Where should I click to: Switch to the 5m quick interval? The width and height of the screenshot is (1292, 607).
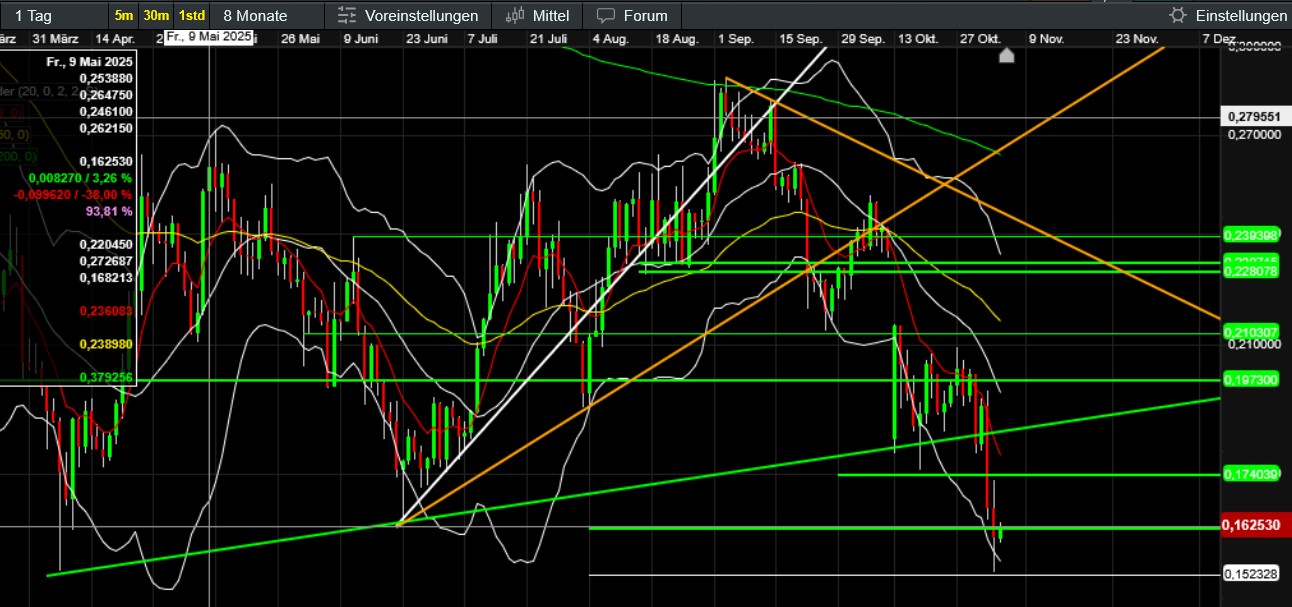coord(124,16)
